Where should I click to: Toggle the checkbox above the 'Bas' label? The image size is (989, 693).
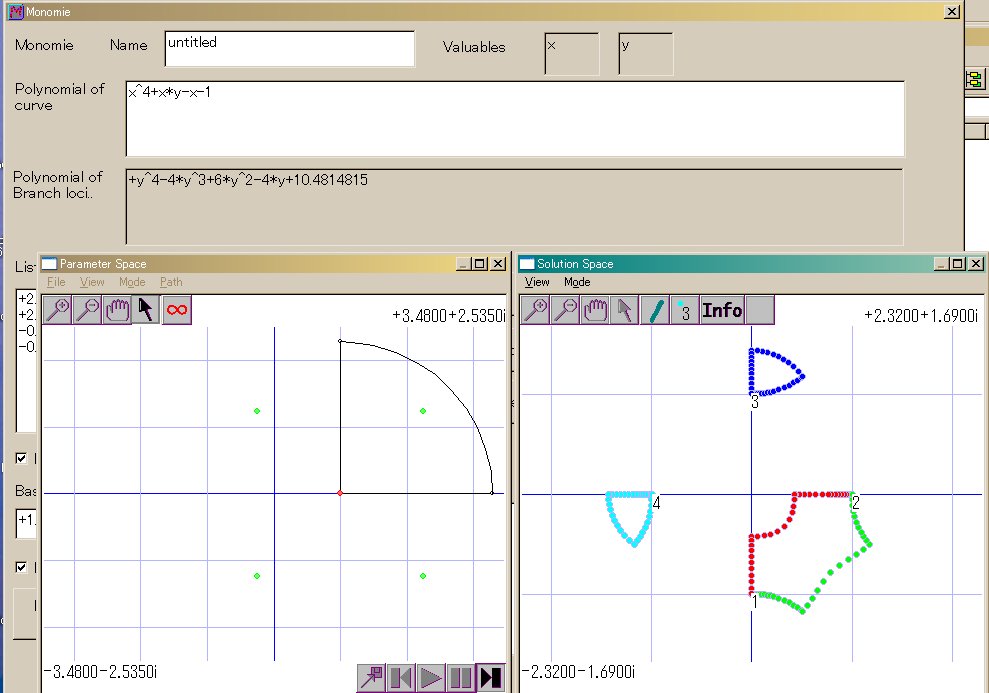21,458
